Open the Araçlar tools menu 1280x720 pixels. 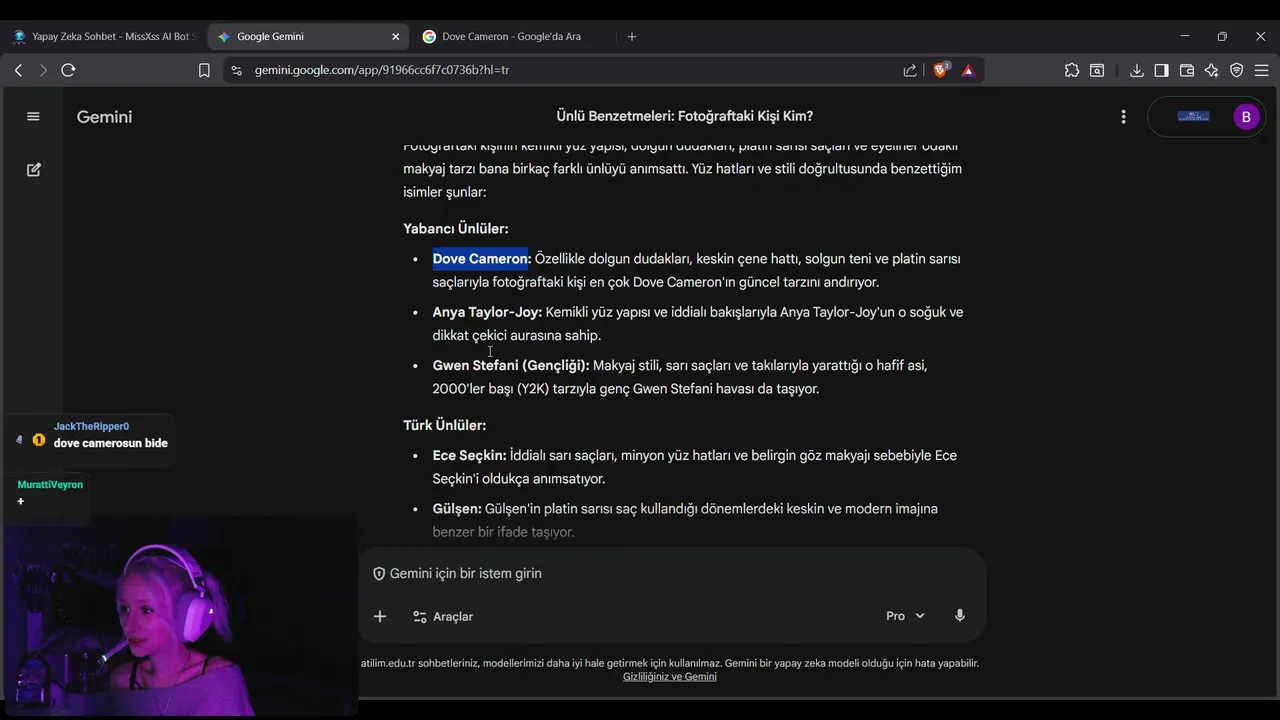(x=443, y=617)
